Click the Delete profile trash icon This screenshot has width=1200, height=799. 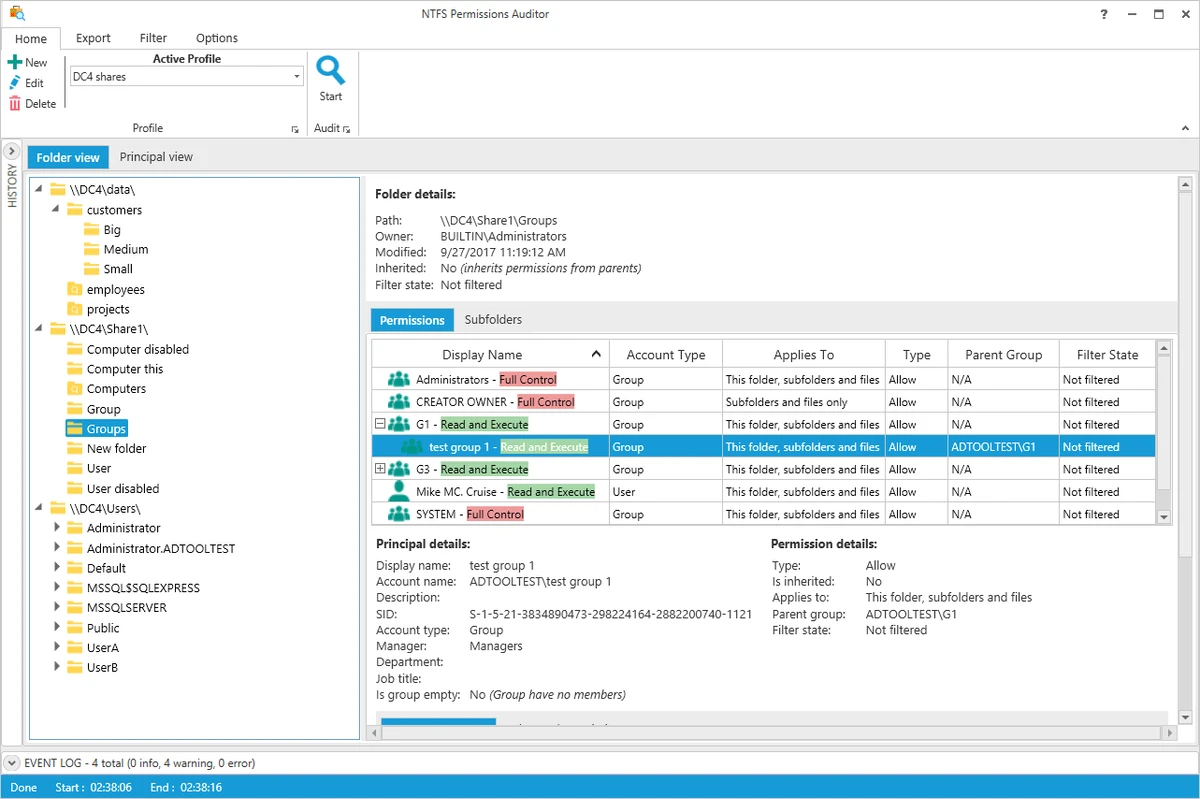15,104
